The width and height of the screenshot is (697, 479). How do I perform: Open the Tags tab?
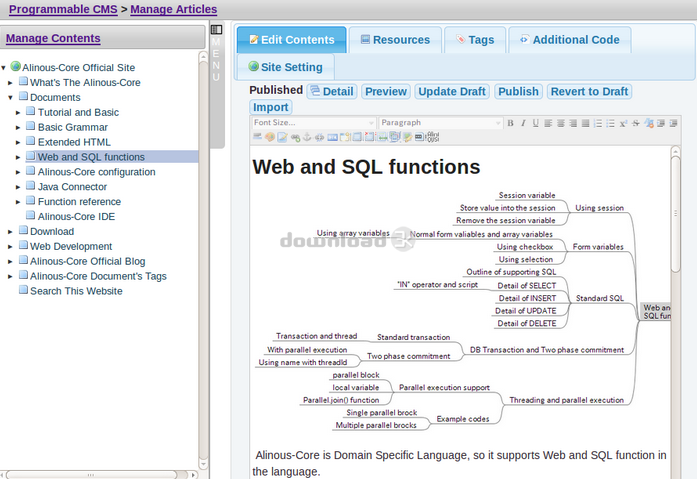click(x=475, y=40)
